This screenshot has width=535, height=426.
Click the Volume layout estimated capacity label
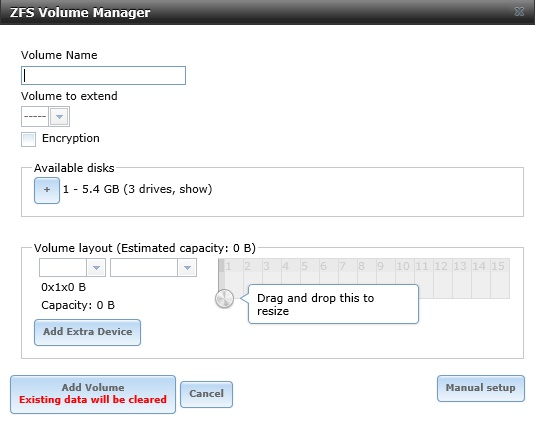(145, 248)
